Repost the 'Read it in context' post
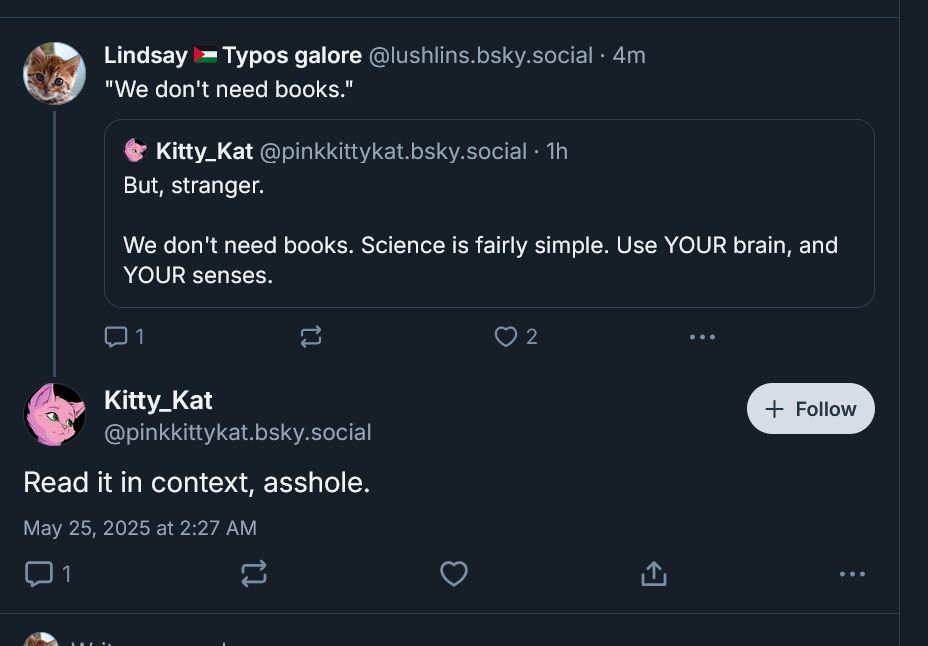This screenshot has width=928, height=646. [254, 573]
